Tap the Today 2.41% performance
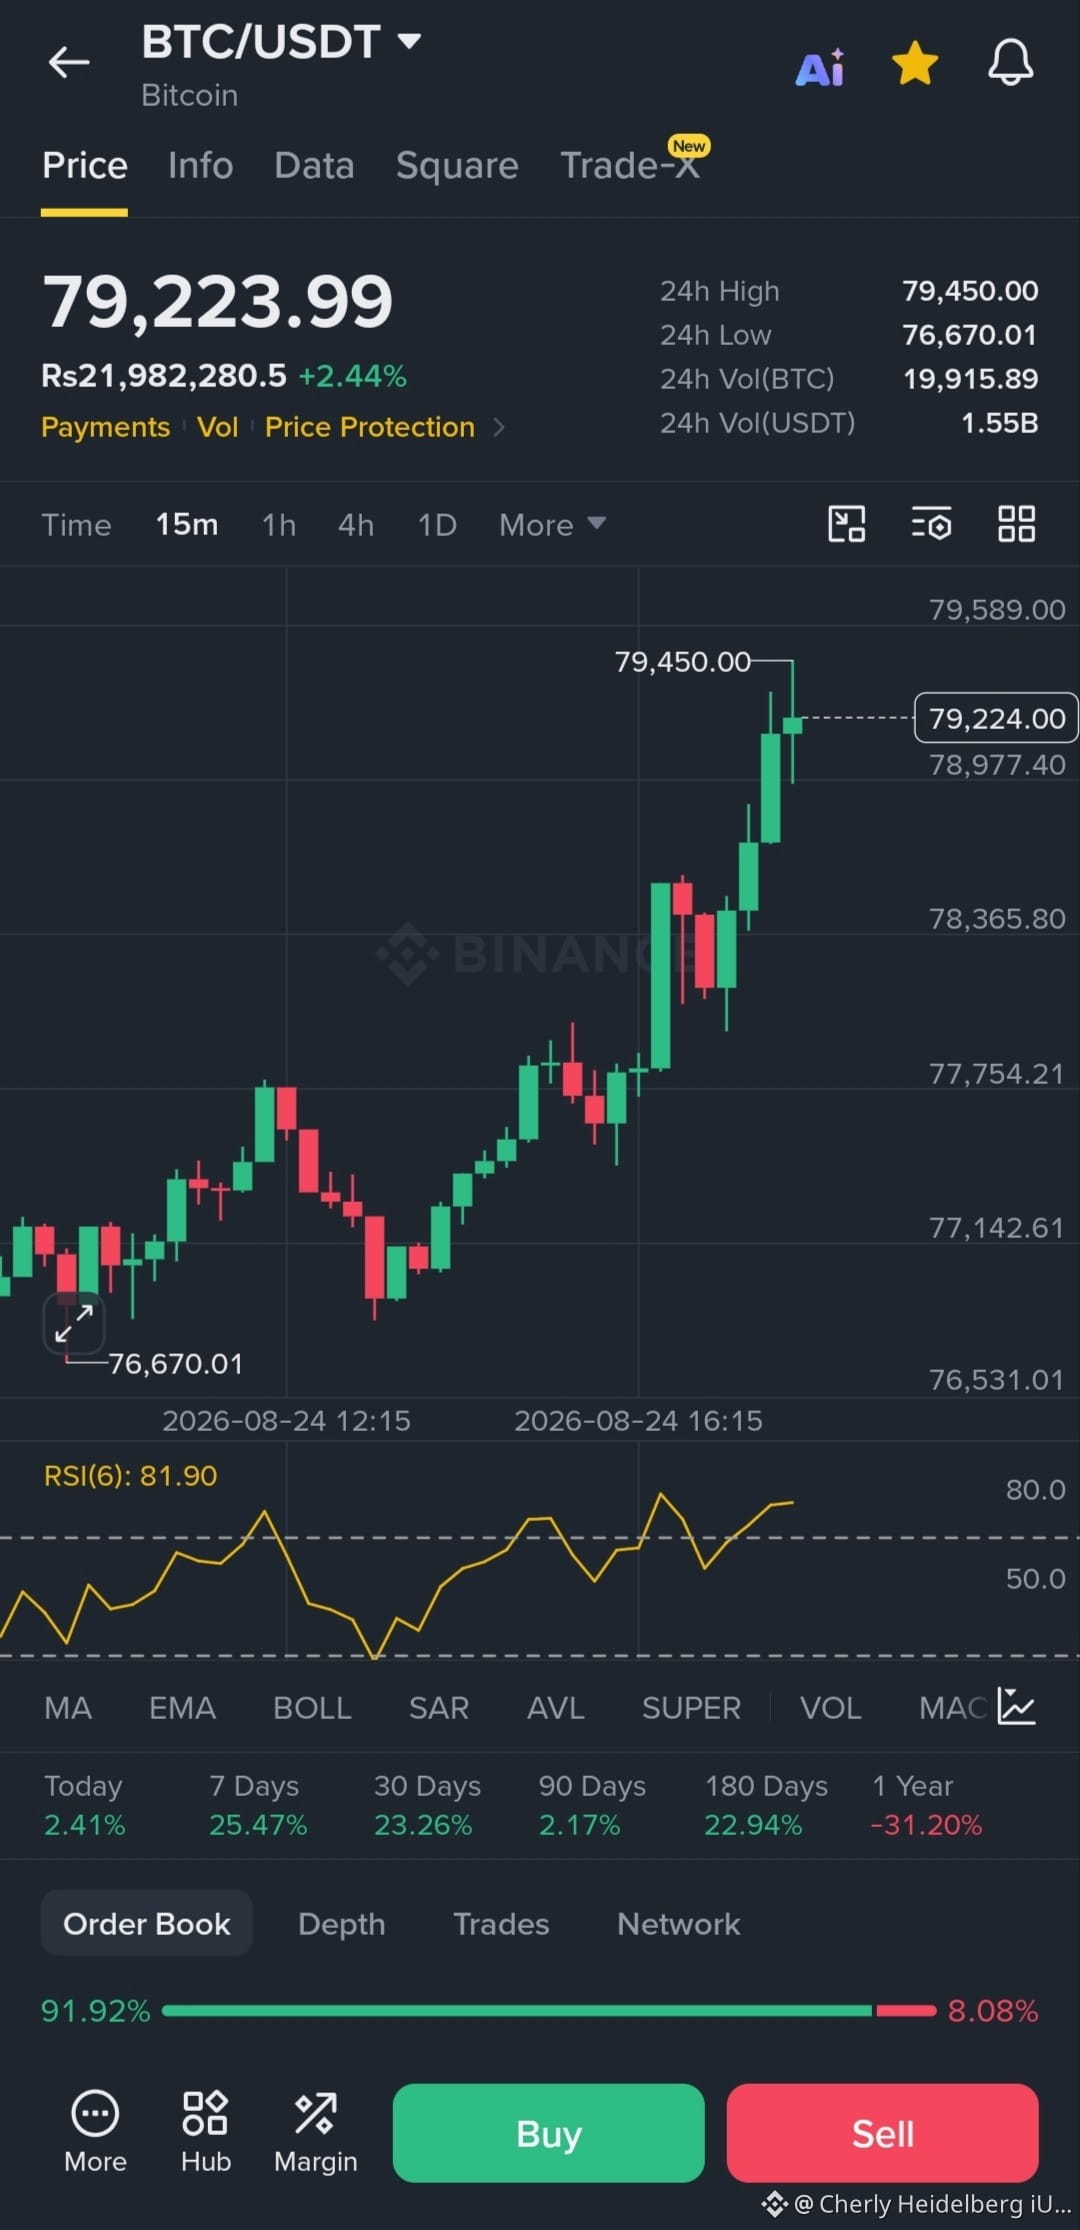The height and width of the screenshot is (2230, 1080). (85, 1805)
